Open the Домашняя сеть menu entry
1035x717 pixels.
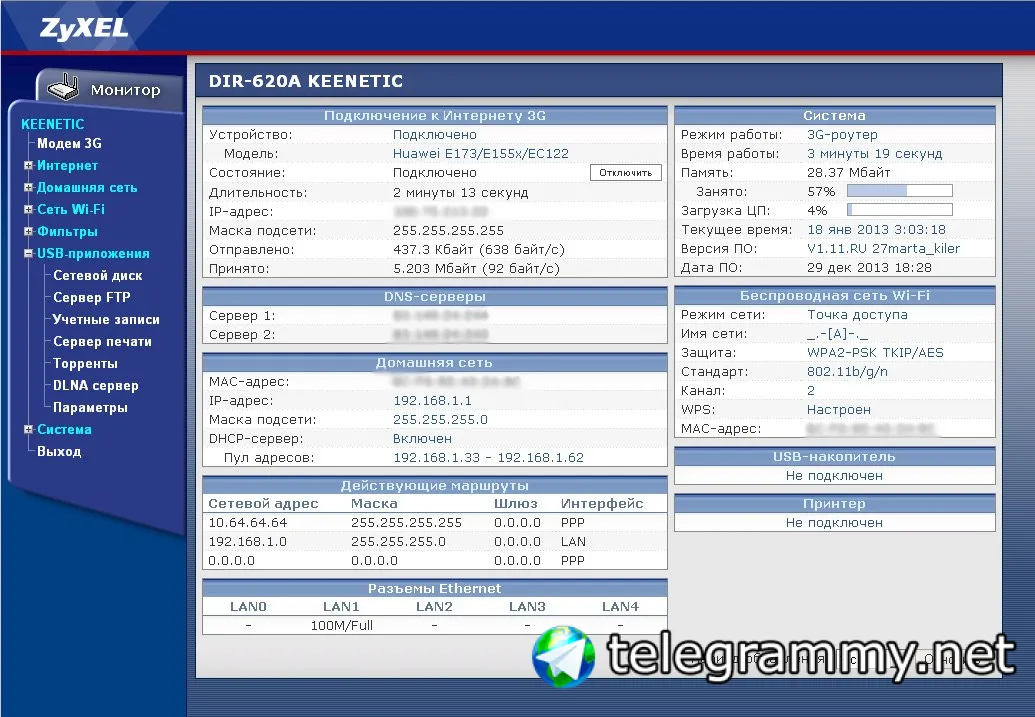click(x=87, y=188)
